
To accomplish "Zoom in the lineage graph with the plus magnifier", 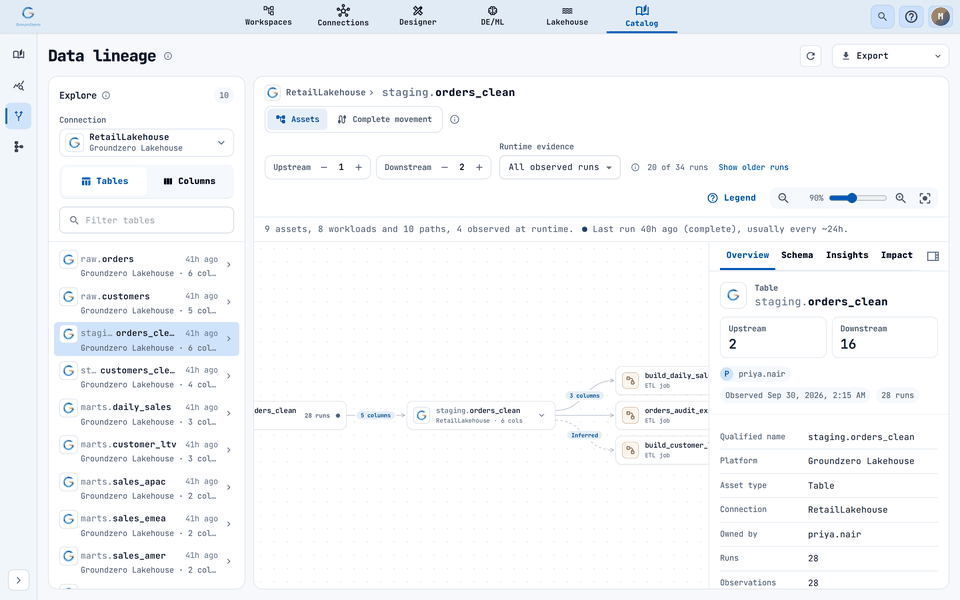I will (x=901, y=198).
